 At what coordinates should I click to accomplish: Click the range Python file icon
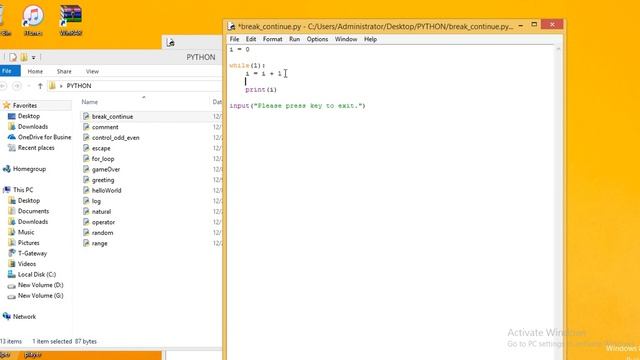pos(86,243)
